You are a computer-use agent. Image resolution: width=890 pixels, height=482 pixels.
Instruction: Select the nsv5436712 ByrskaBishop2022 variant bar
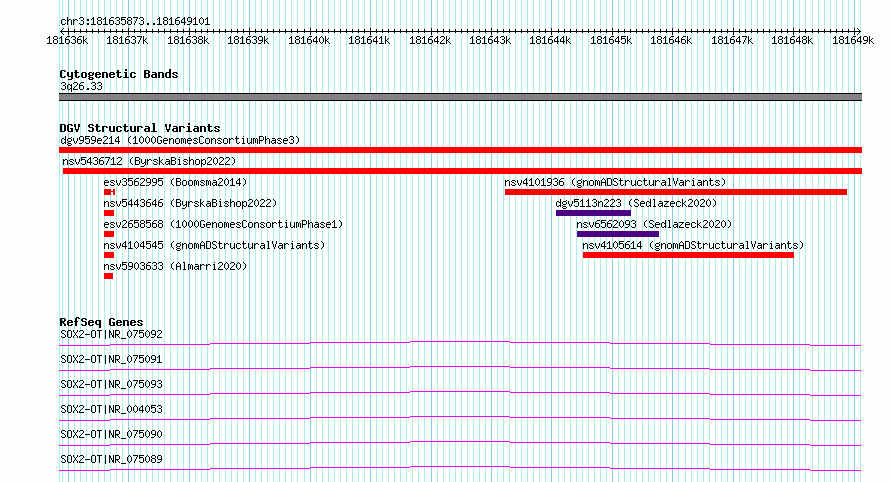click(x=462, y=171)
